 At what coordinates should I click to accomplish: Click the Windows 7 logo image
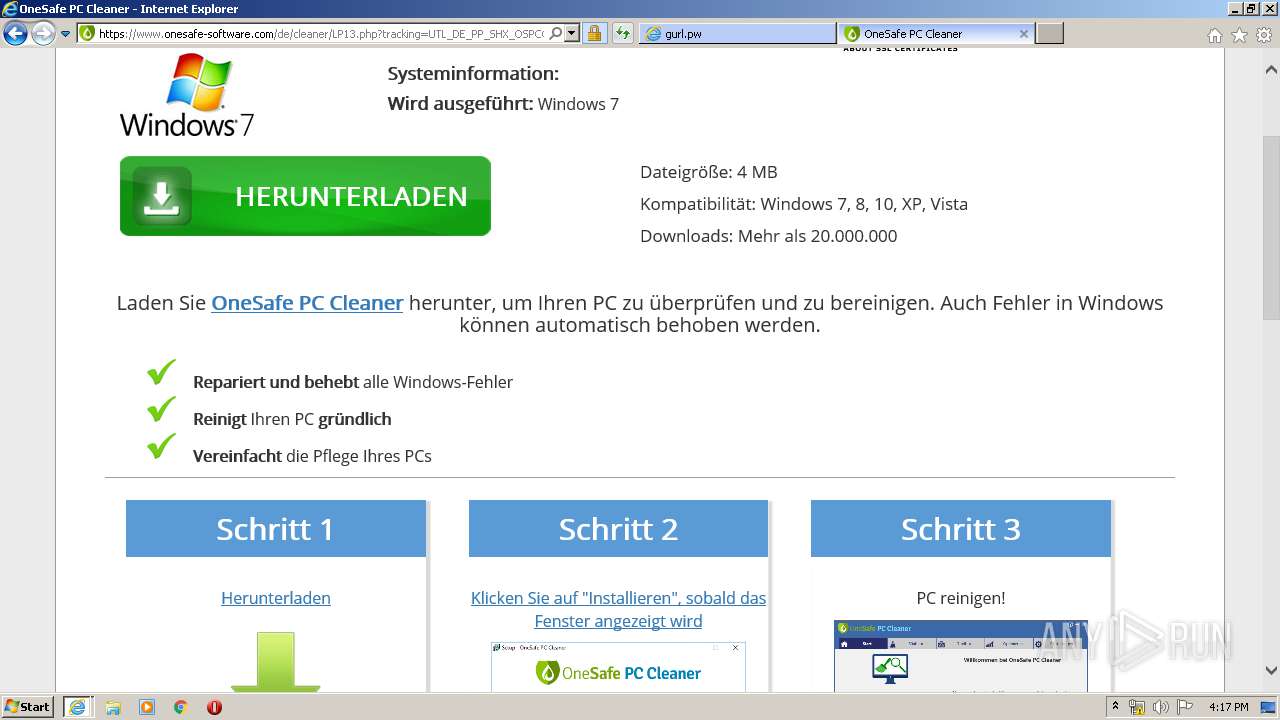(x=187, y=95)
